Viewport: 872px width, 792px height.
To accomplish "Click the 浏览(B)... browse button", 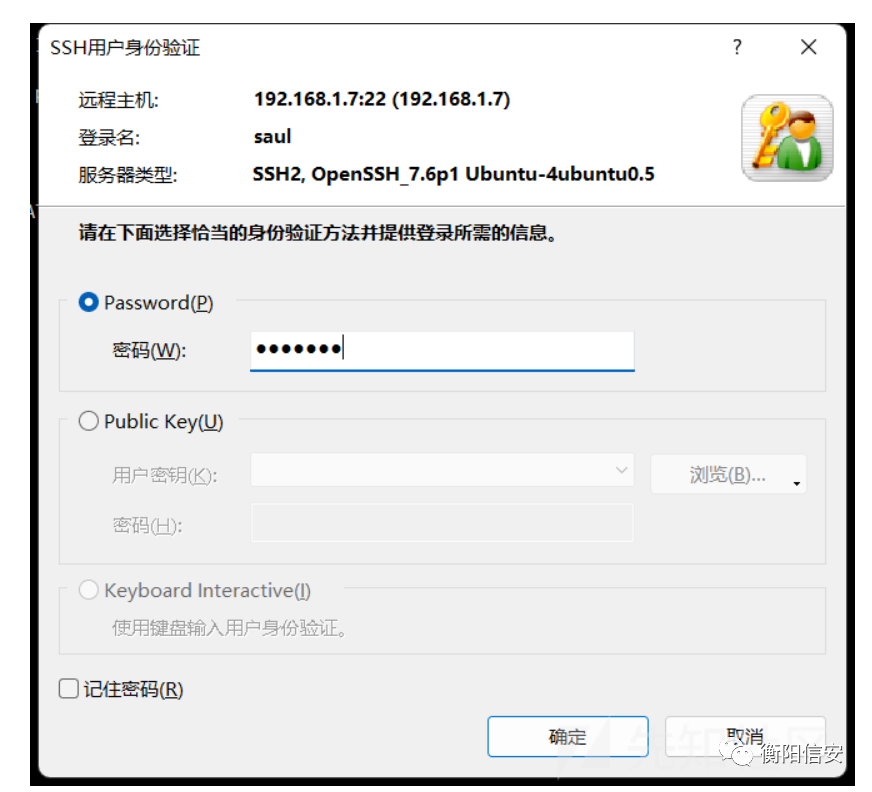I will tap(727, 474).
